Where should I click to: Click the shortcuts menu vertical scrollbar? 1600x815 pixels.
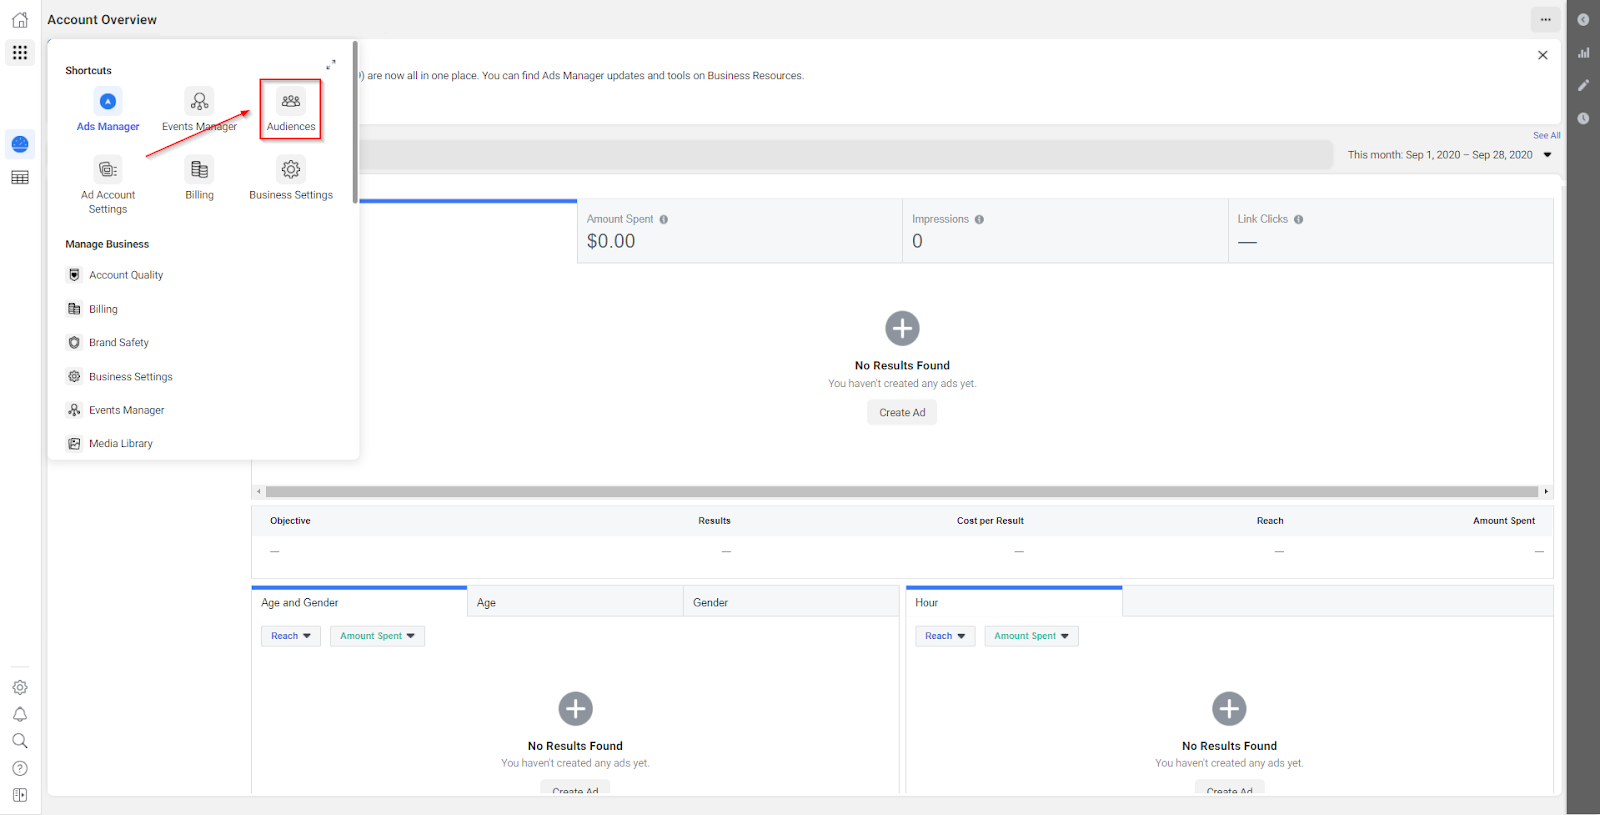[355, 122]
